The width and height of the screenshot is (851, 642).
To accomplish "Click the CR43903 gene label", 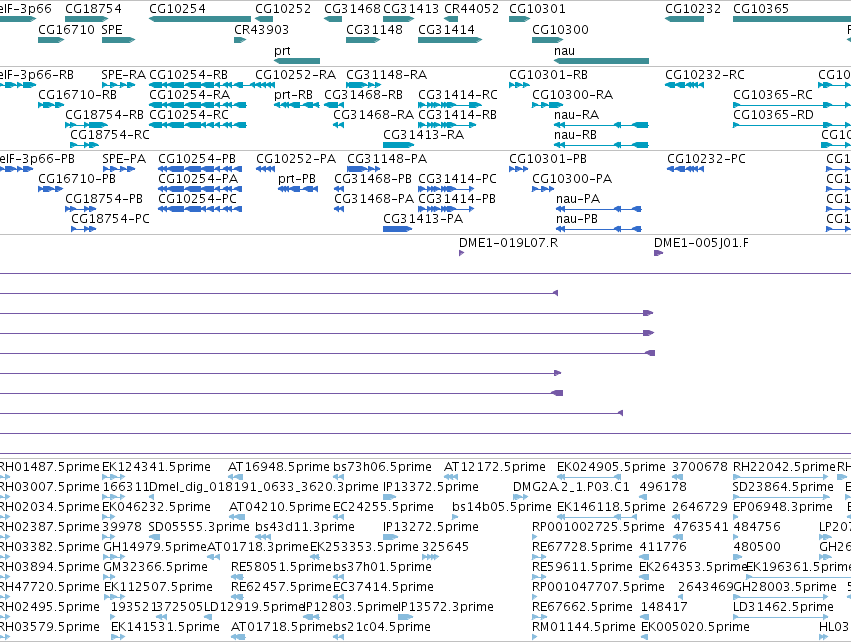I will pyautogui.click(x=262, y=29).
